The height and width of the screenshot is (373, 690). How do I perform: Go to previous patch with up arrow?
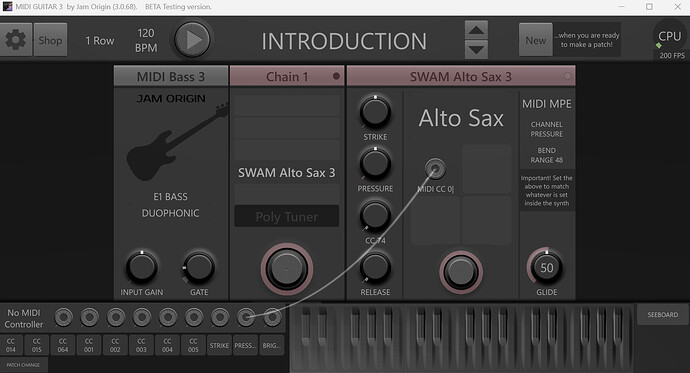point(476,30)
